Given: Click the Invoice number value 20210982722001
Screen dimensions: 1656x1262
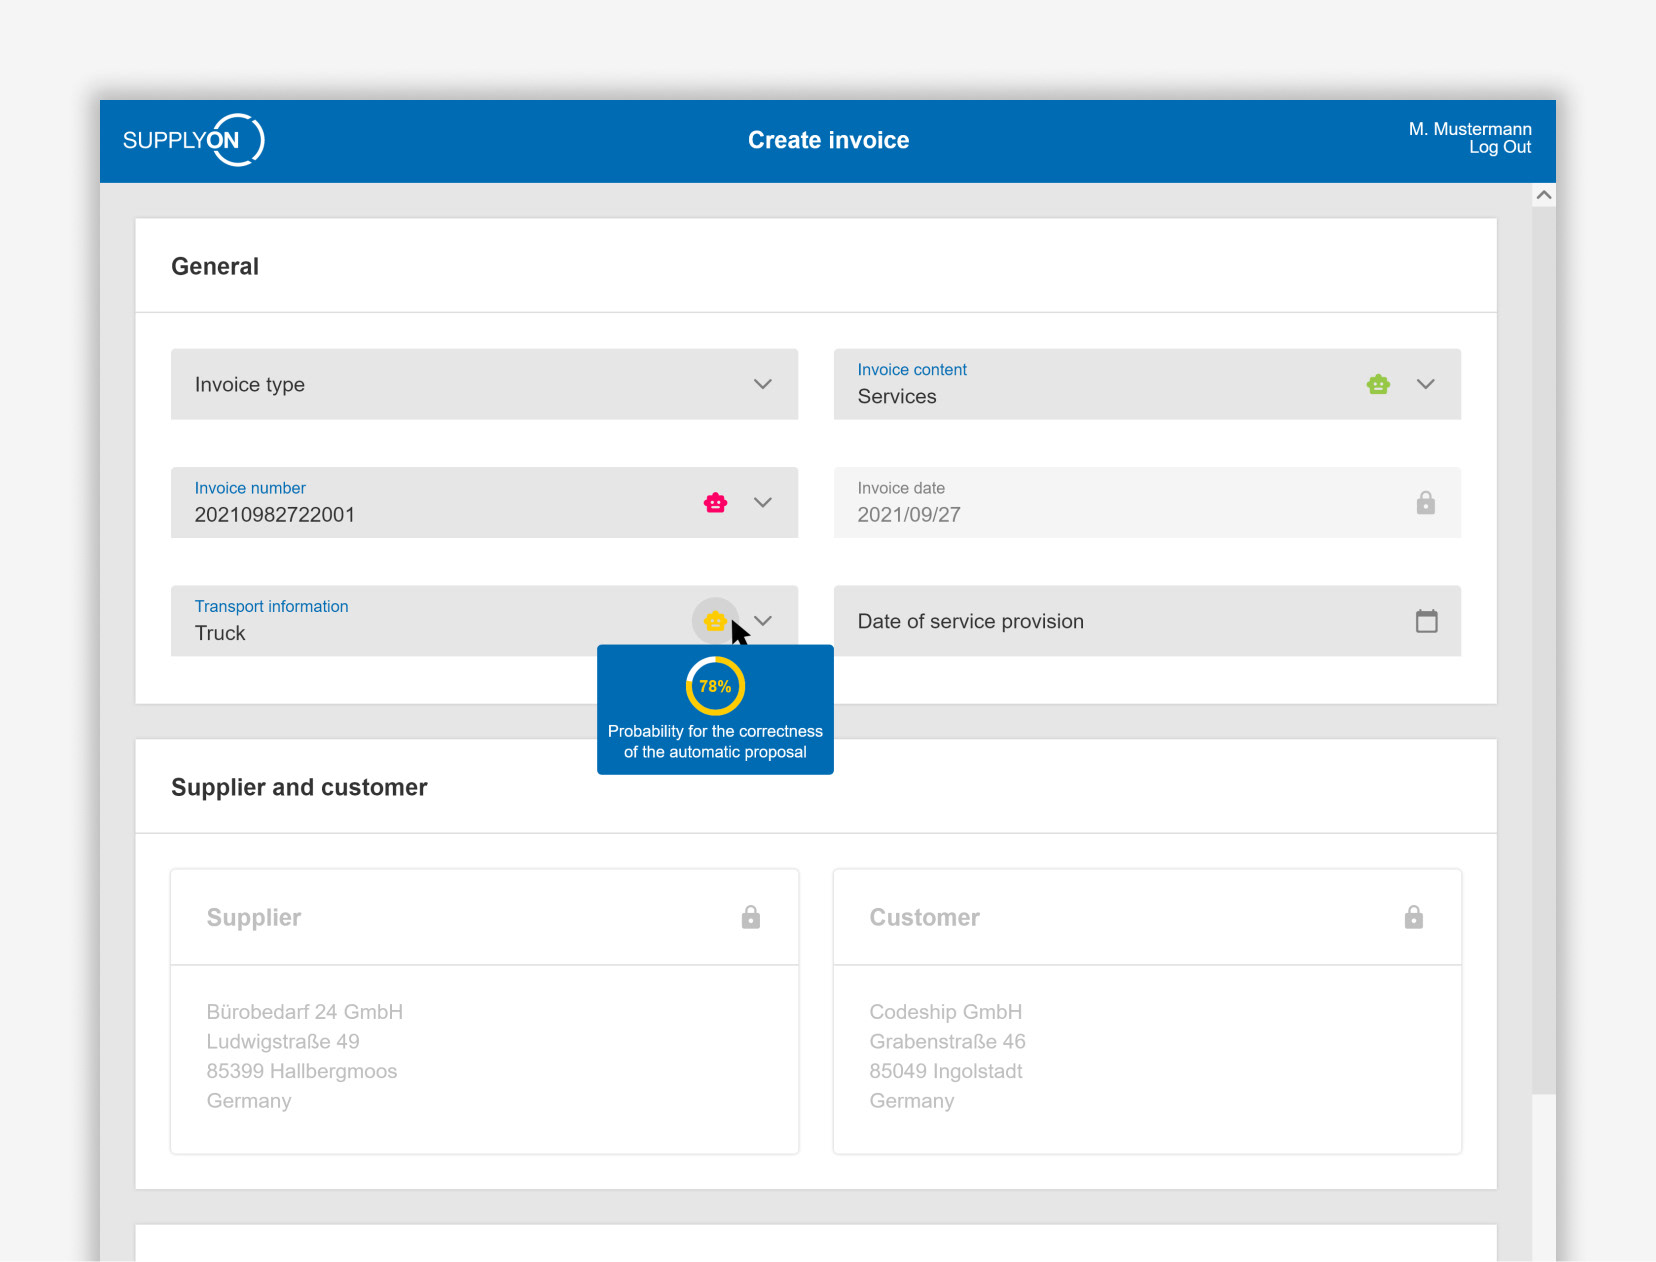Looking at the screenshot, I should point(275,515).
